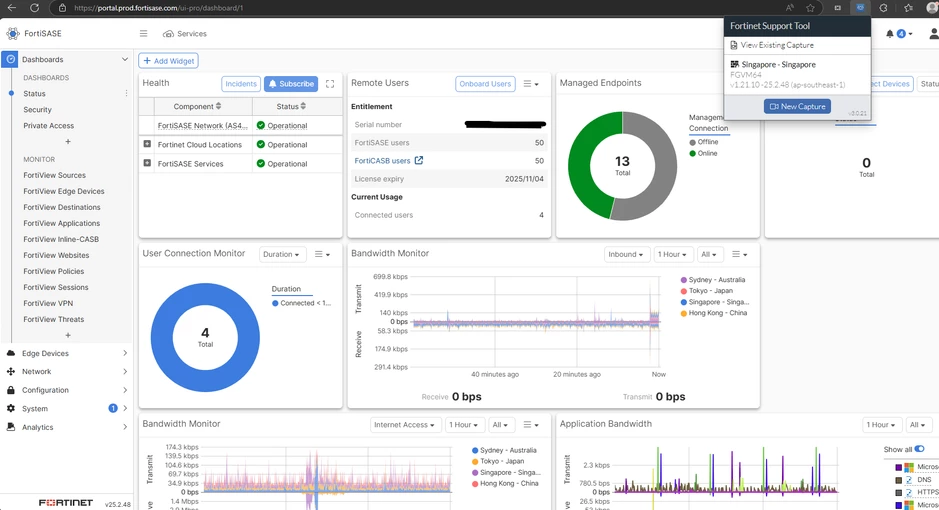
Task: Expand the Fortinet Cloud Locations row
Action: pyautogui.click(x=147, y=144)
